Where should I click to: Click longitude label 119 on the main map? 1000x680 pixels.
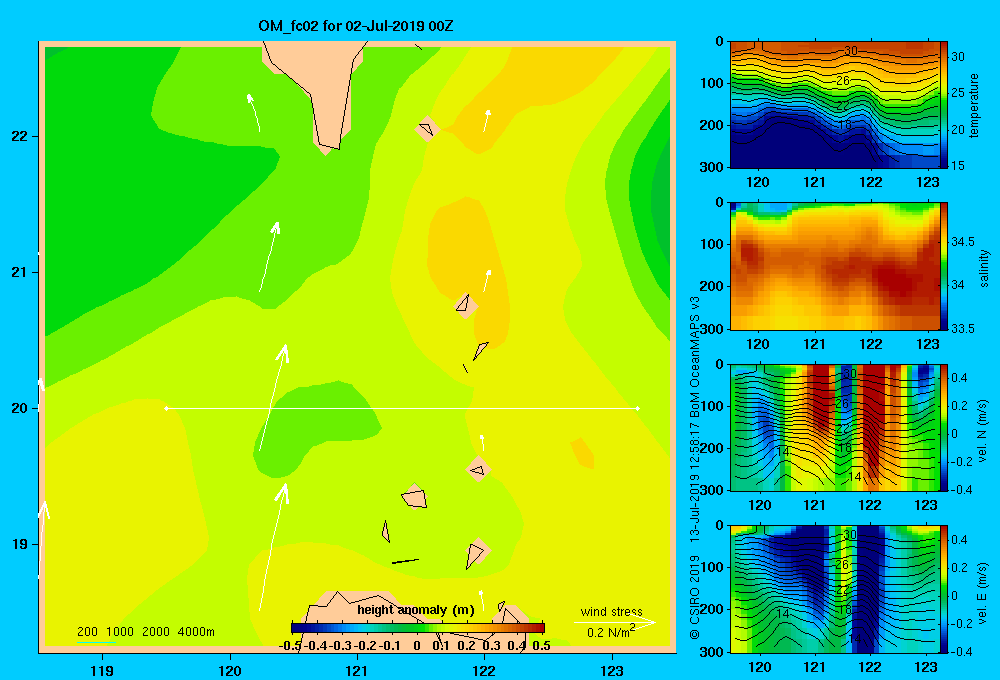[x=102, y=670]
